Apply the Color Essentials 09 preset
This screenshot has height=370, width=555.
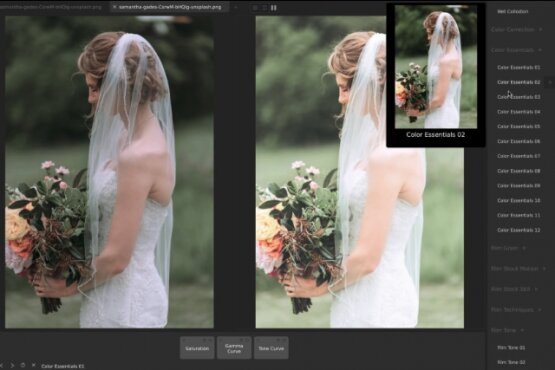coord(519,186)
